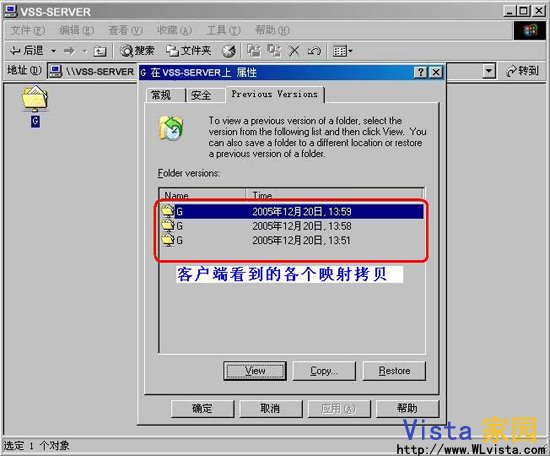This screenshot has height=456, width=550.
Task: Click the Undo toolbar icon
Action: click(x=314, y=51)
